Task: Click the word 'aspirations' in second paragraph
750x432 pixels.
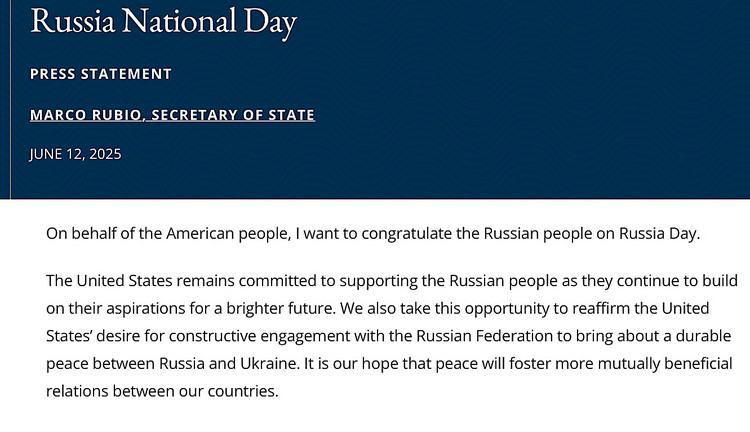Action: pos(145,308)
